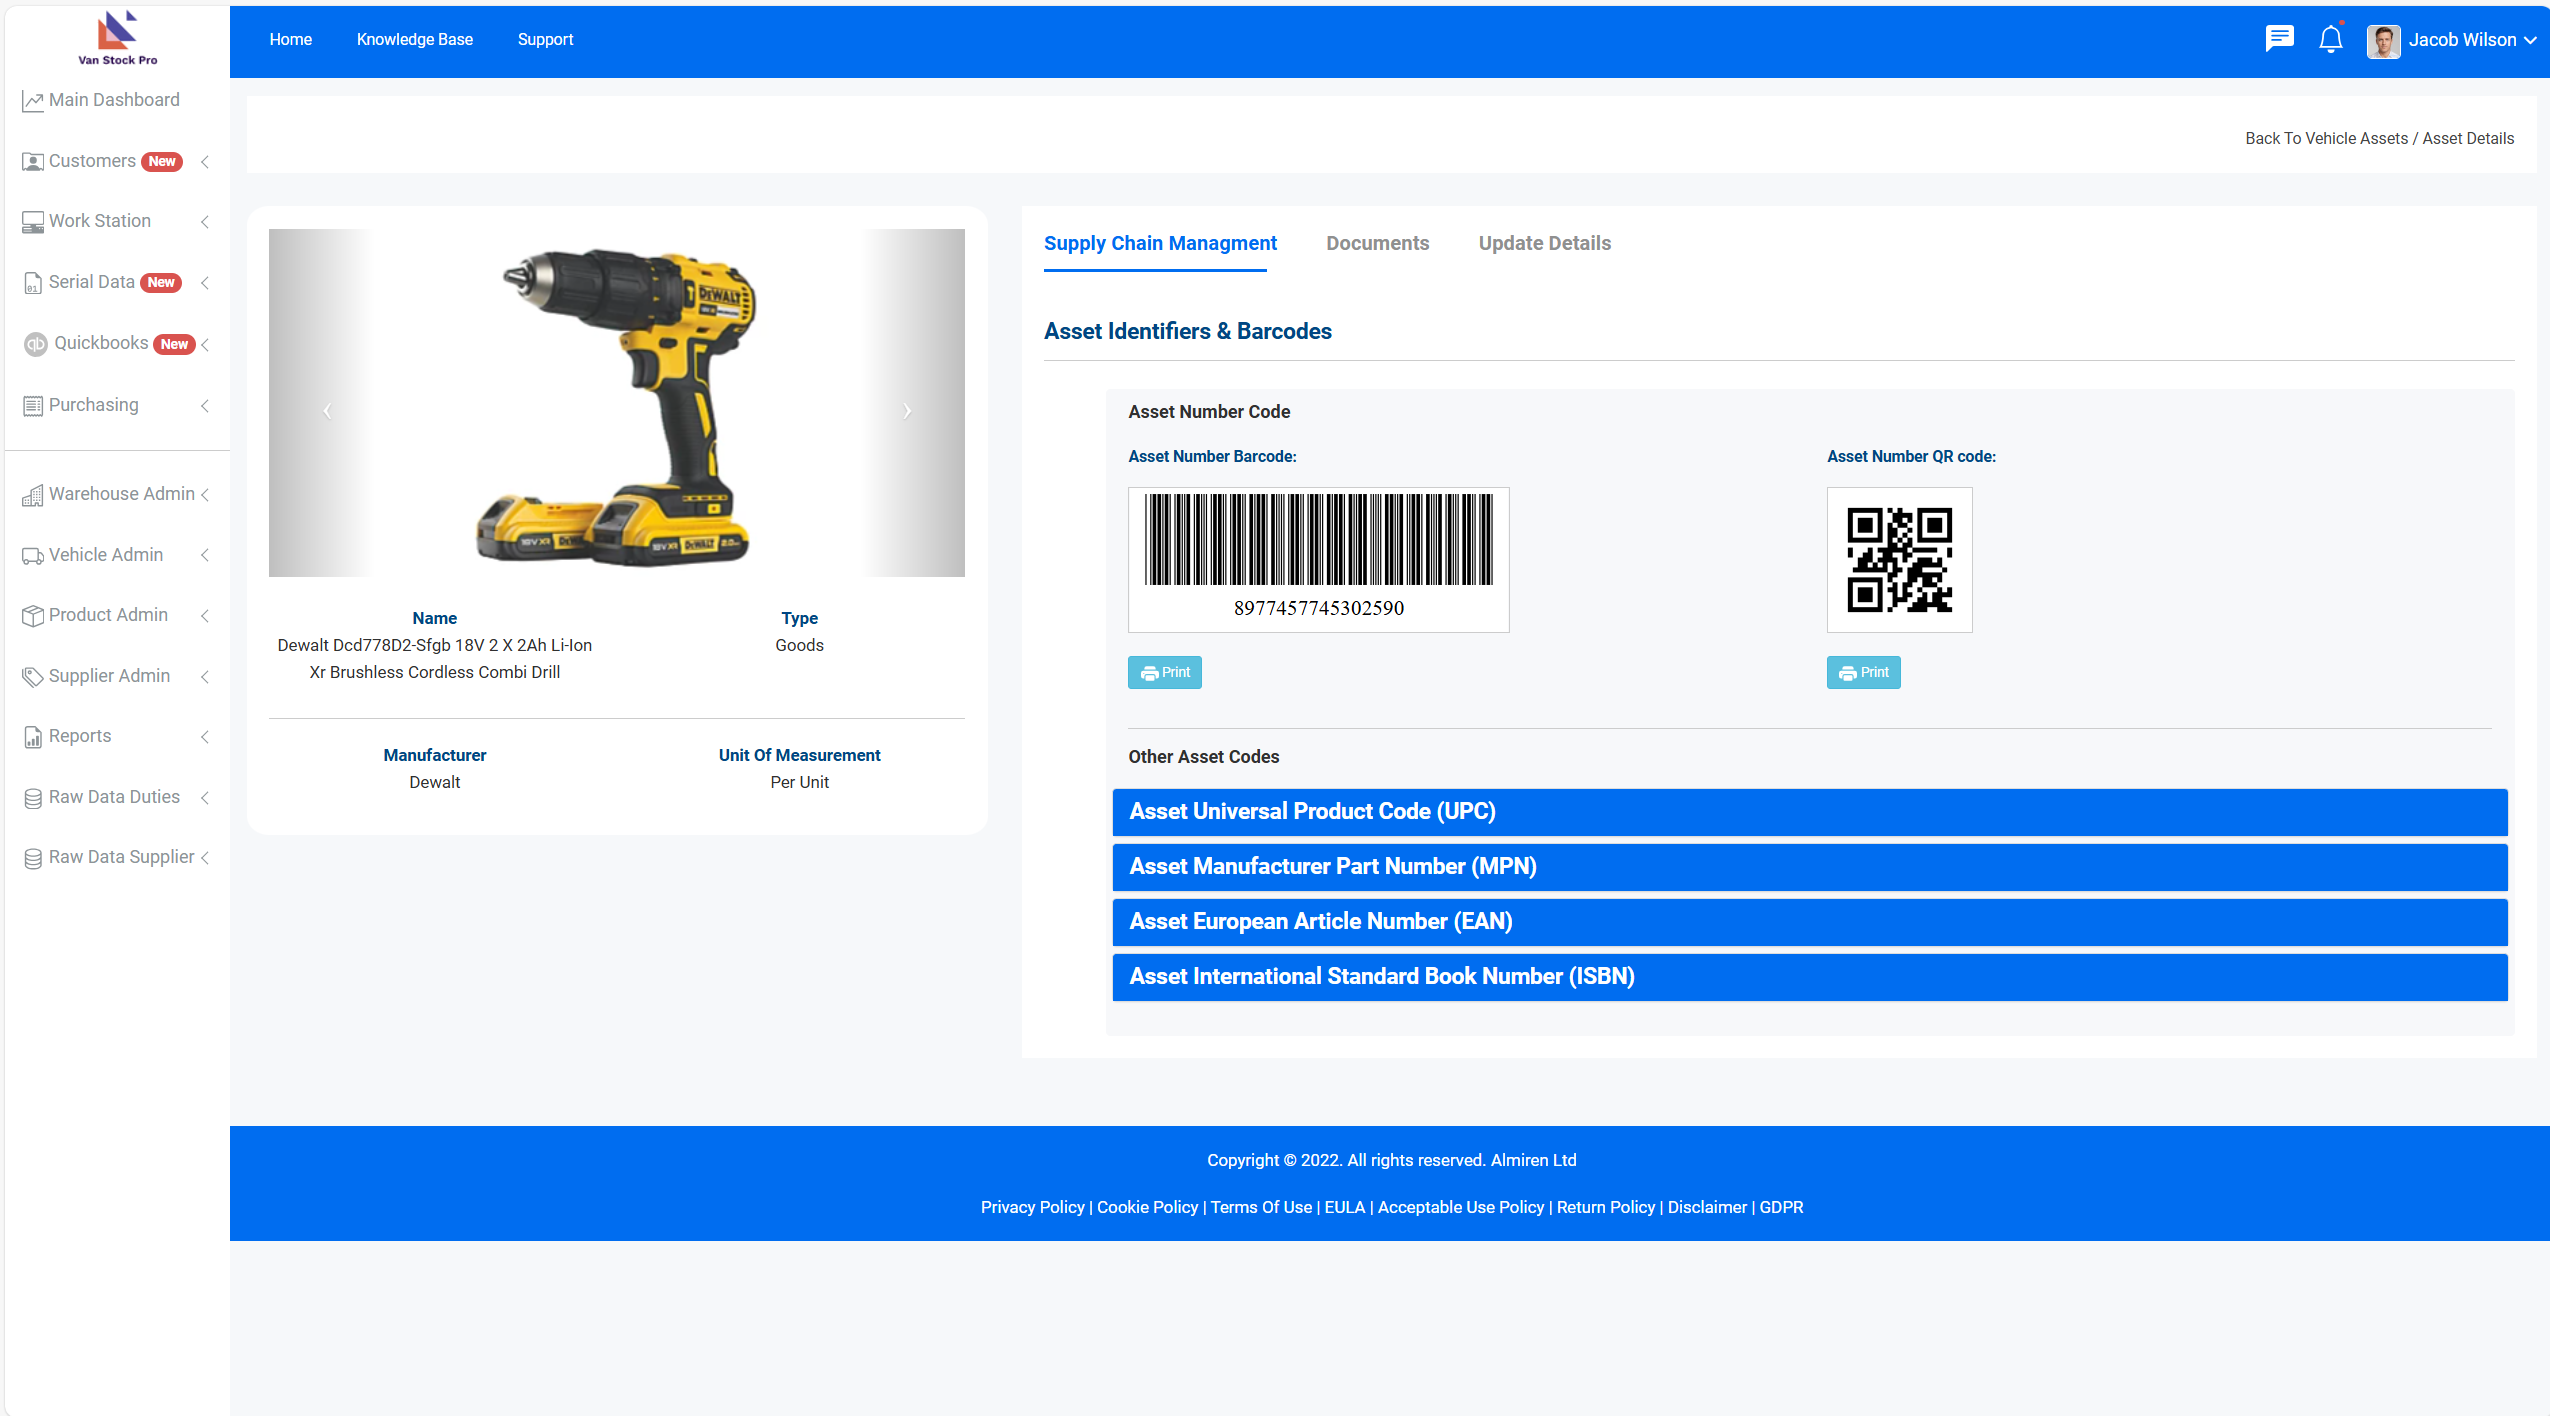Expand the Vehicle Admin menu chevron
The width and height of the screenshot is (2550, 1416).
[205, 556]
